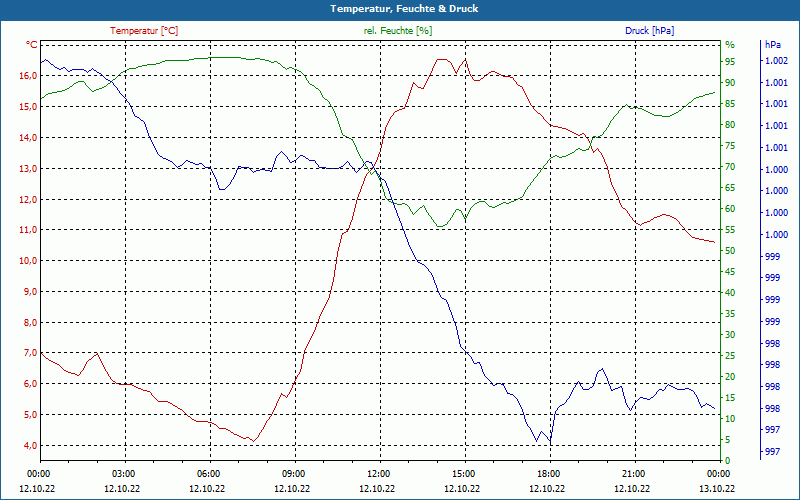This screenshot has width=800, height=500.
Task: Click the 'hPa' unit label on pressure axis
Action: coord(773,45)
